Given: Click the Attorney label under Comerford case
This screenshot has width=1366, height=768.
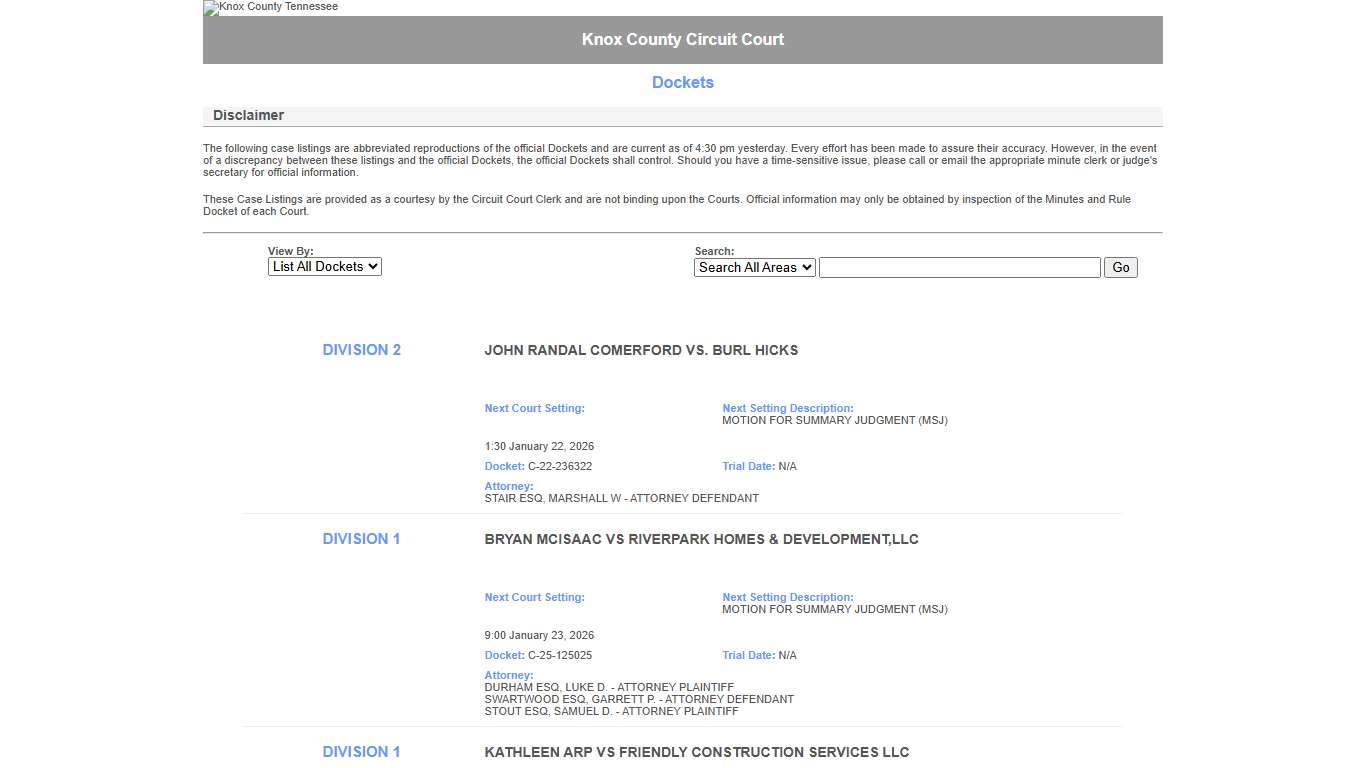Looking at the screenshot, I should click(508, 486).
